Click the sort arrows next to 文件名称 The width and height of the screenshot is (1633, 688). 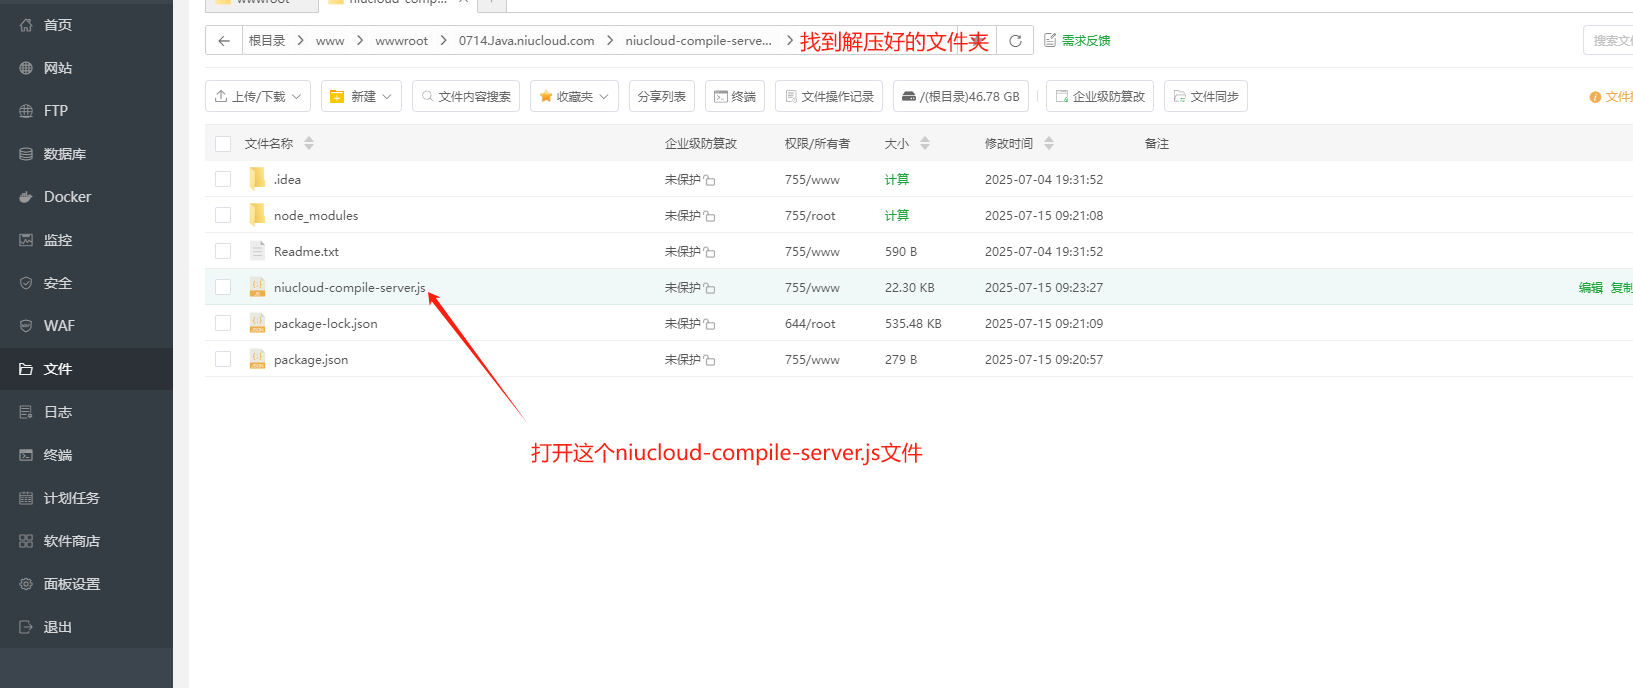coord(309,143)
